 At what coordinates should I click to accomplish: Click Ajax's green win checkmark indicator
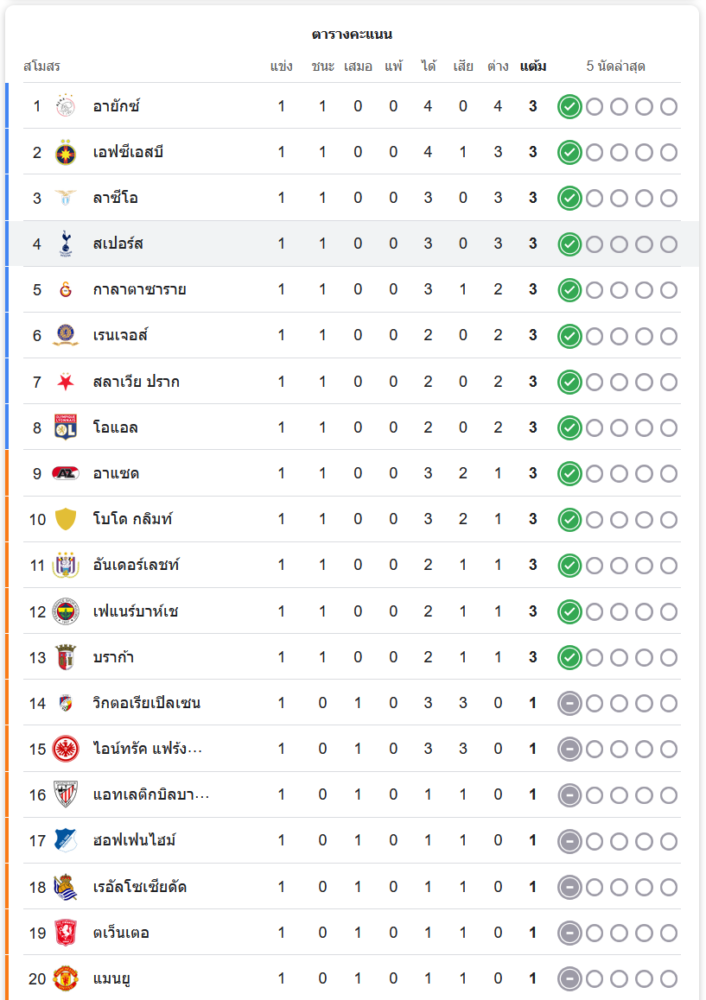click(569, 106)
